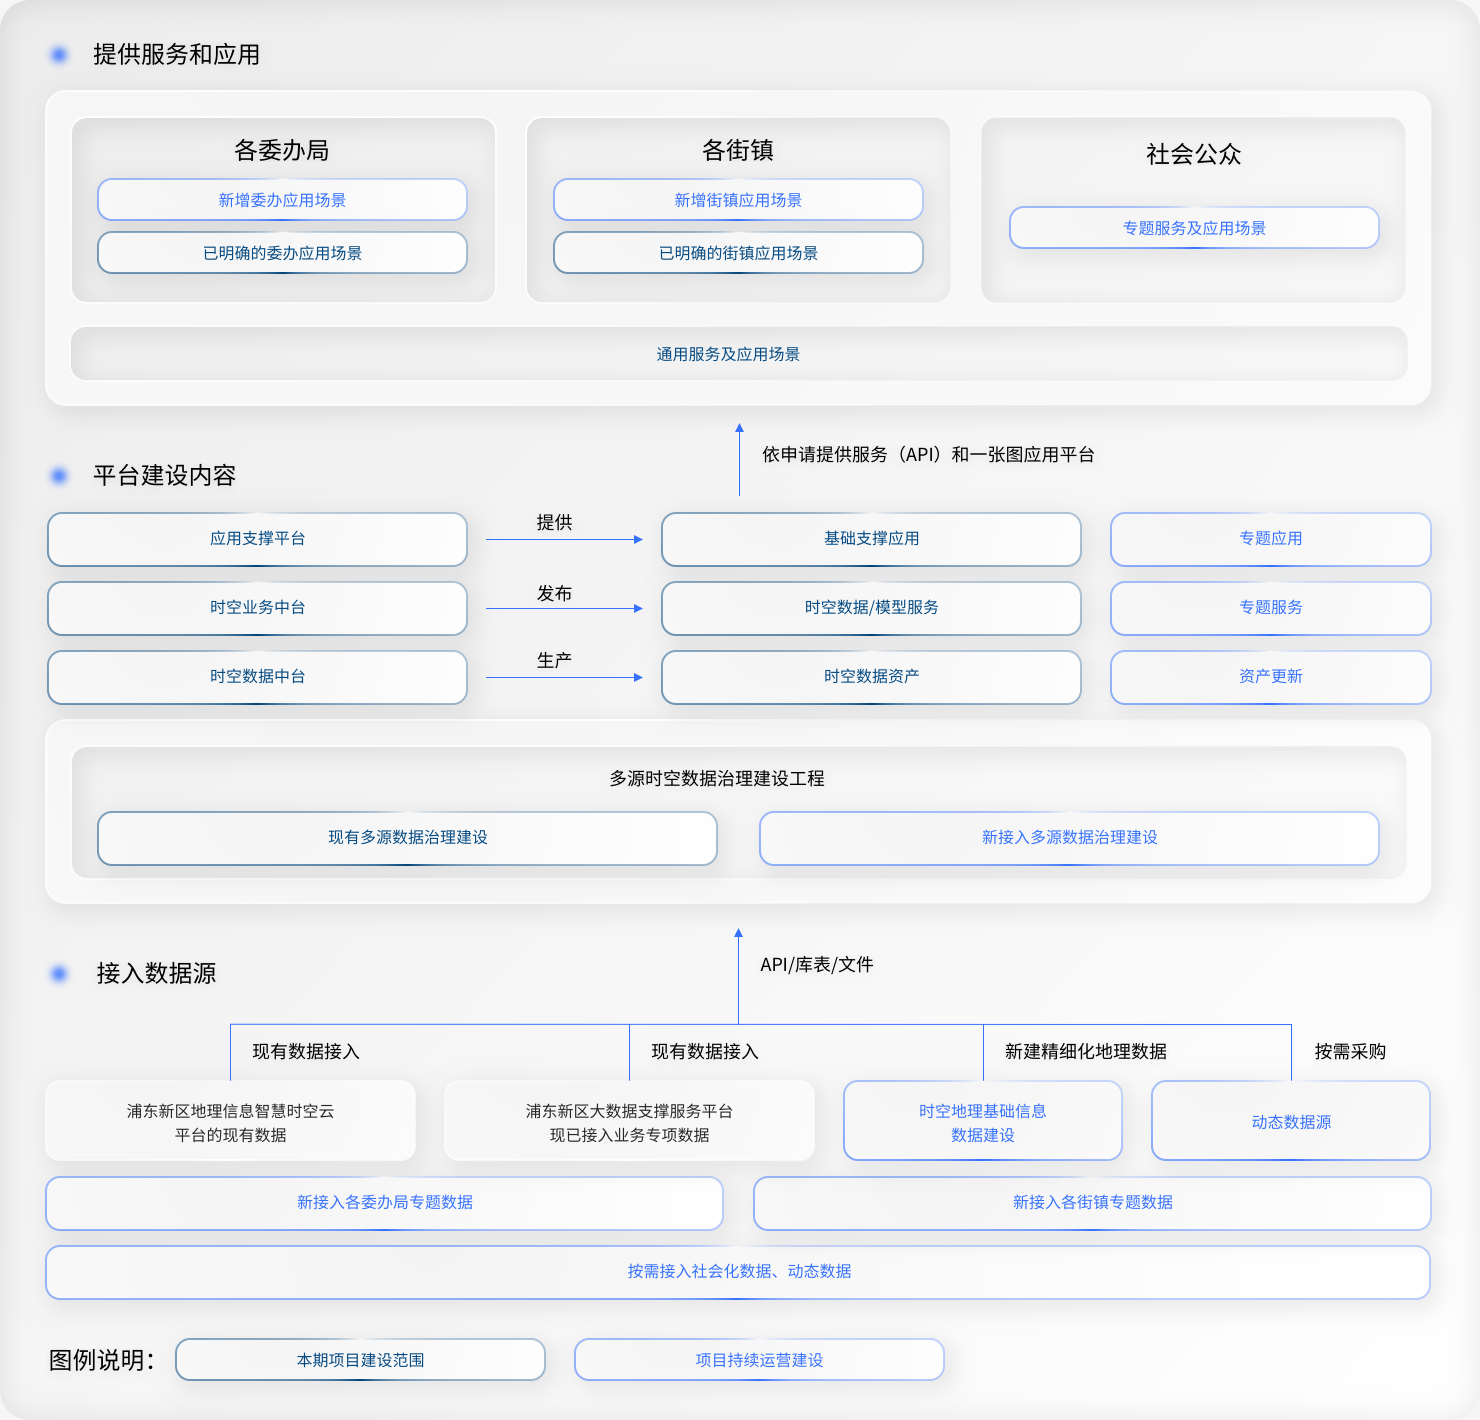Select the 资产更新 box
This screenshot has height=1420, width=1480.
tap(1270, 677)
